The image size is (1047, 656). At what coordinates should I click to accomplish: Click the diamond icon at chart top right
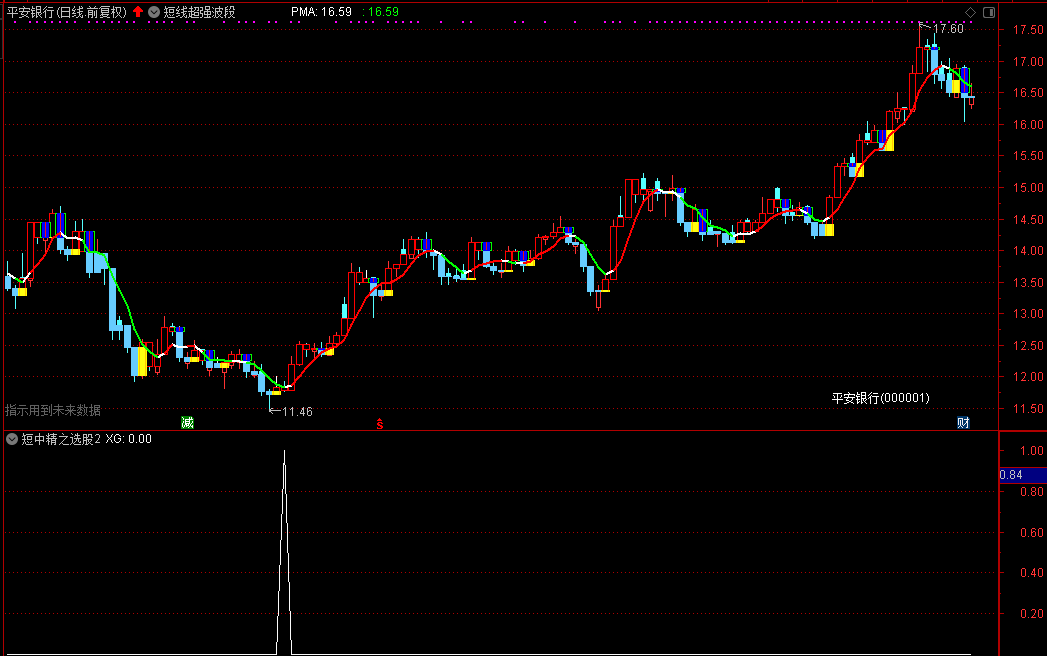tap(970, 12)
